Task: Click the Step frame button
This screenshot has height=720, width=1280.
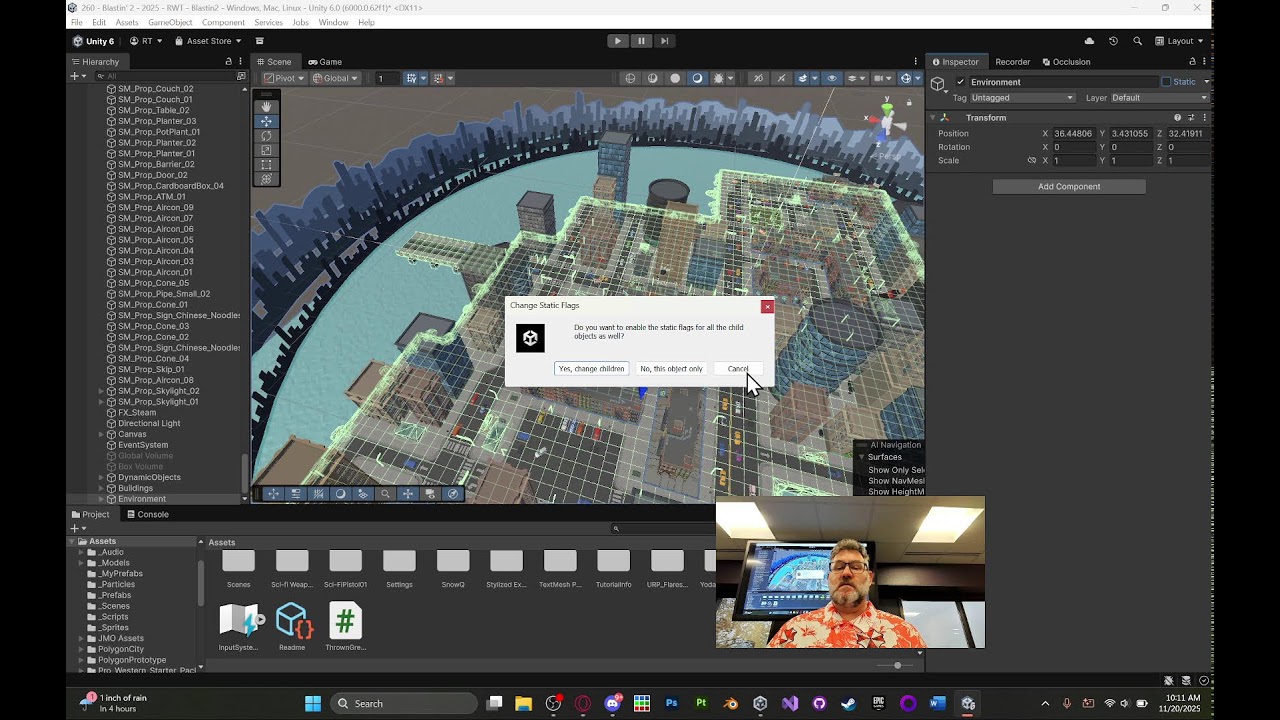Action: [664, 41]
